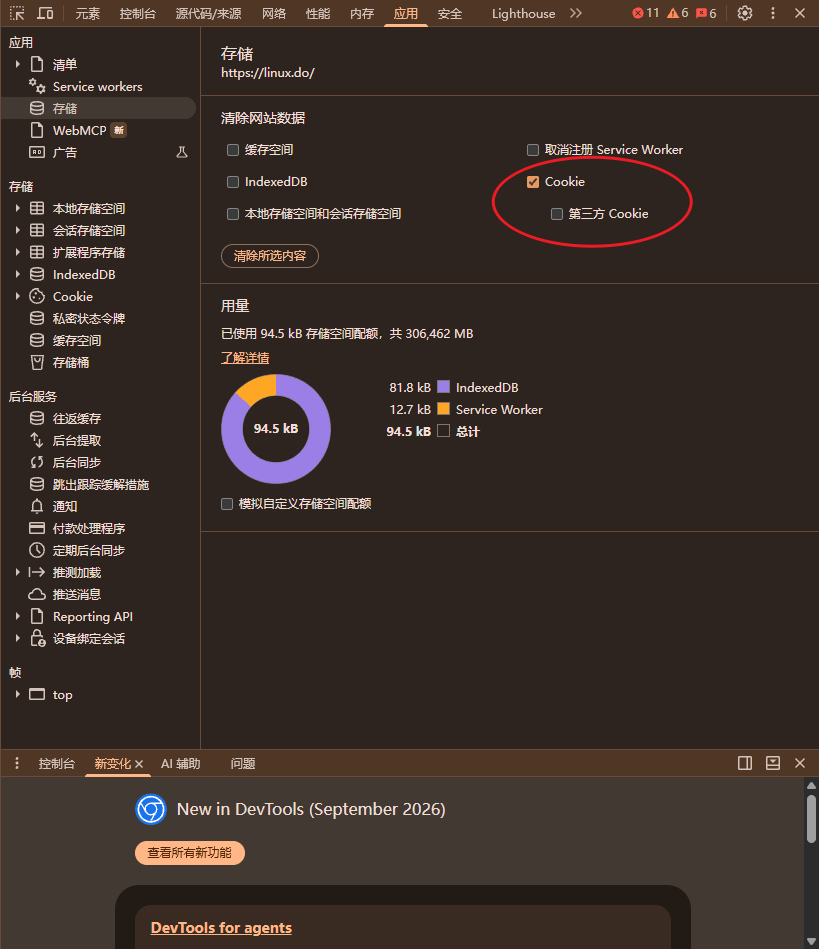Switch to the 性能 tab
Screen dimensions: 819x949
pyautogui.click(x=318, y=13)
